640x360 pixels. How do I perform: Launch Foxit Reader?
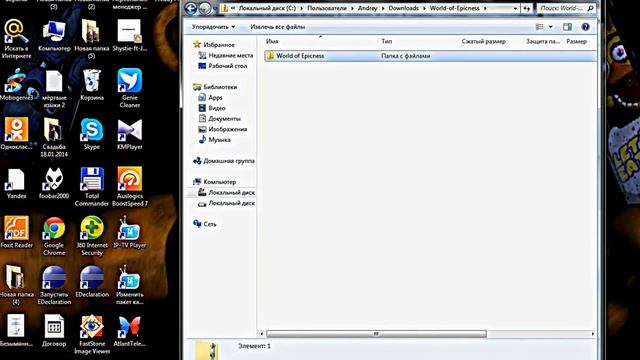pos(16,232)
